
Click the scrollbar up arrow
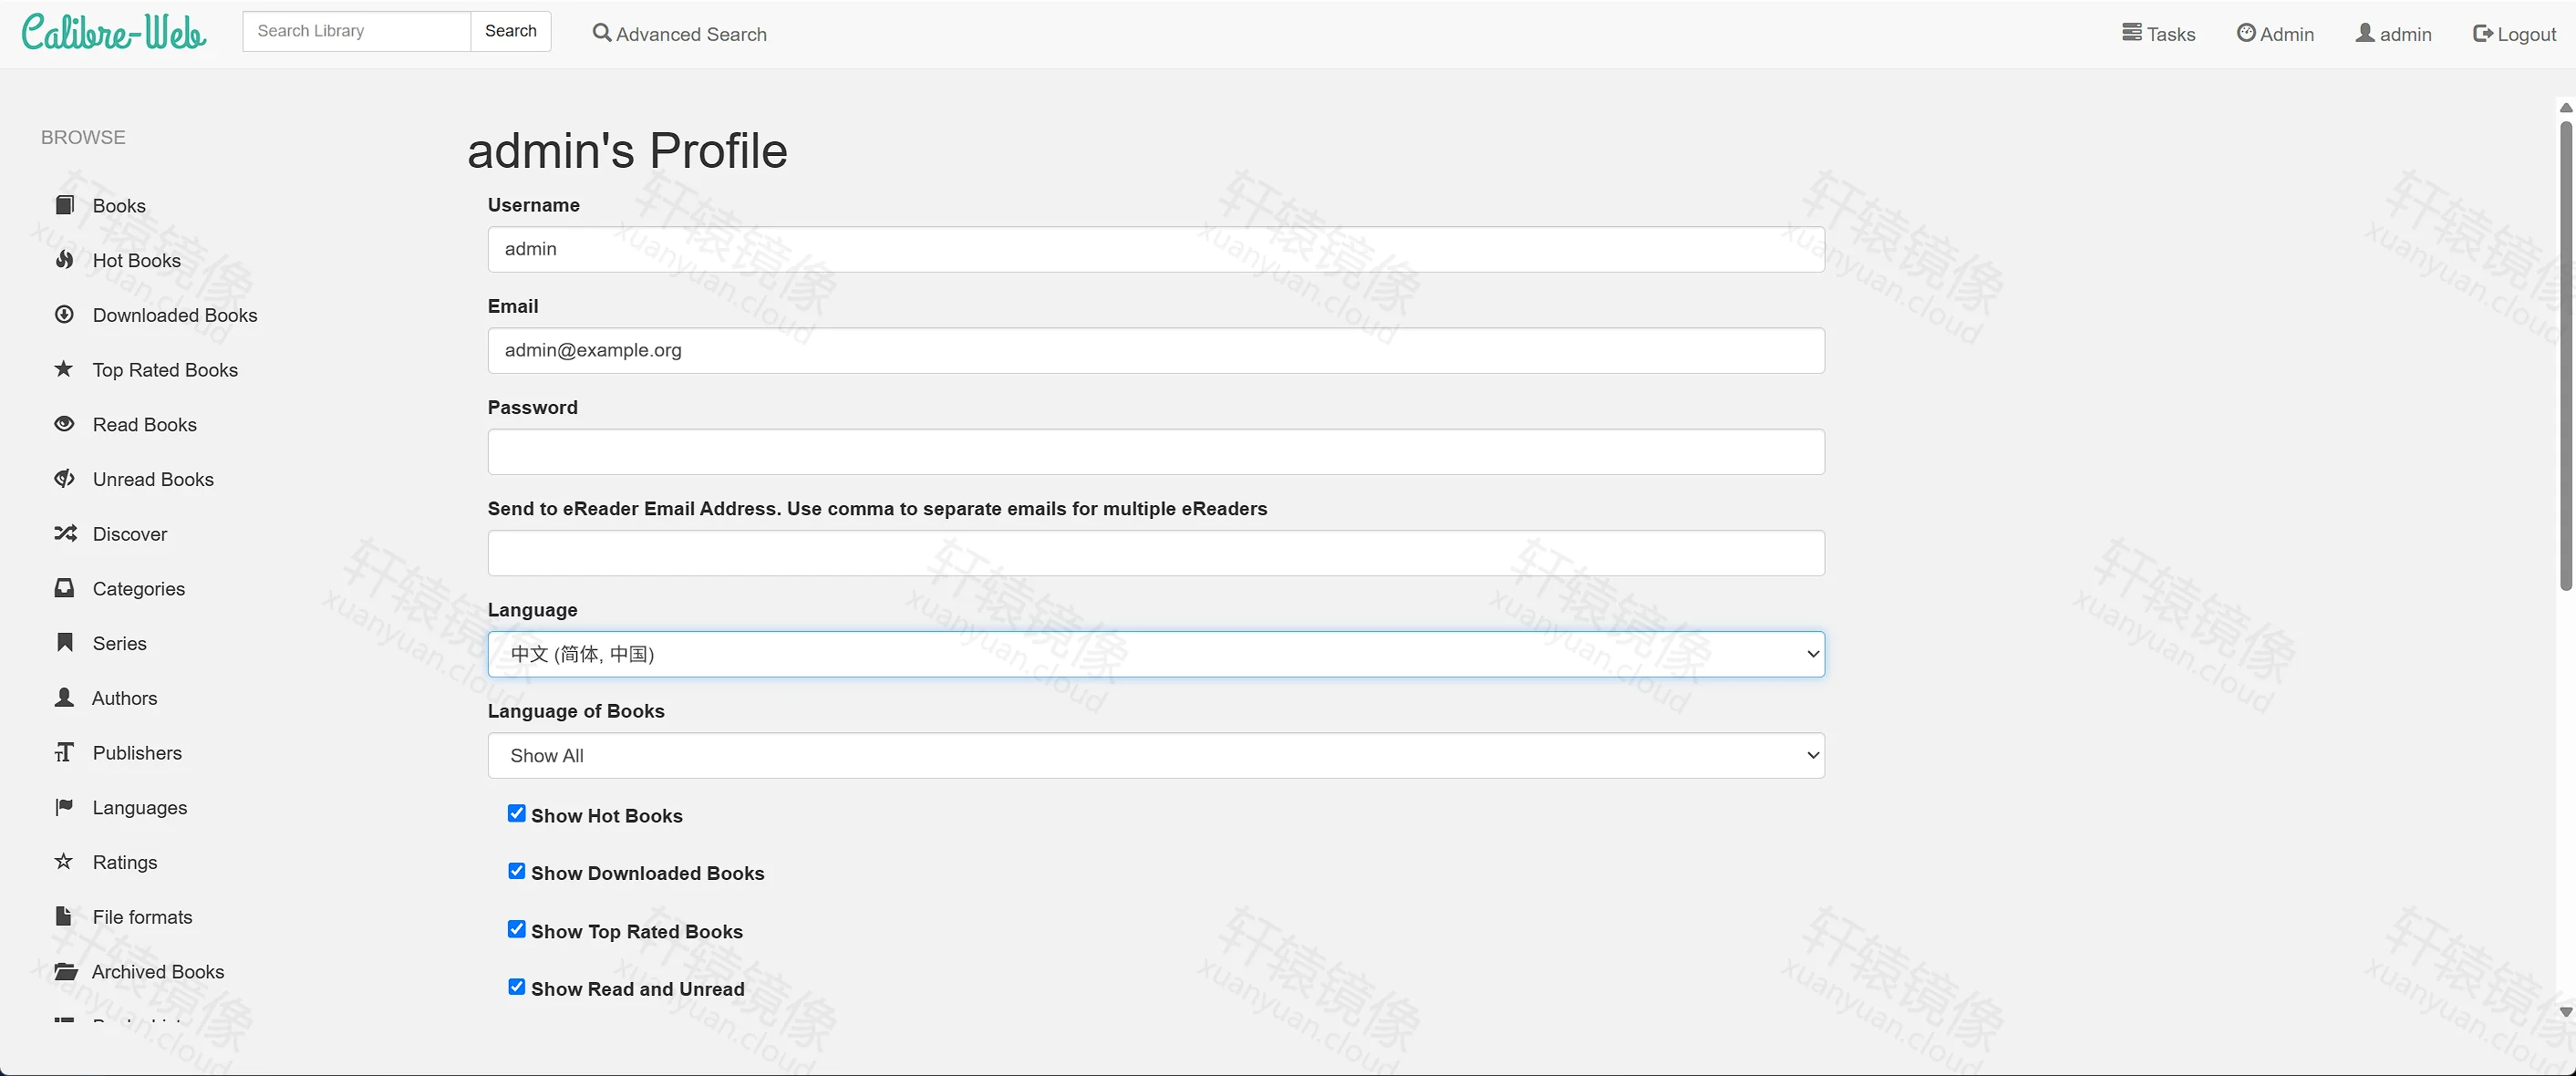click(x=2566, y=108)
